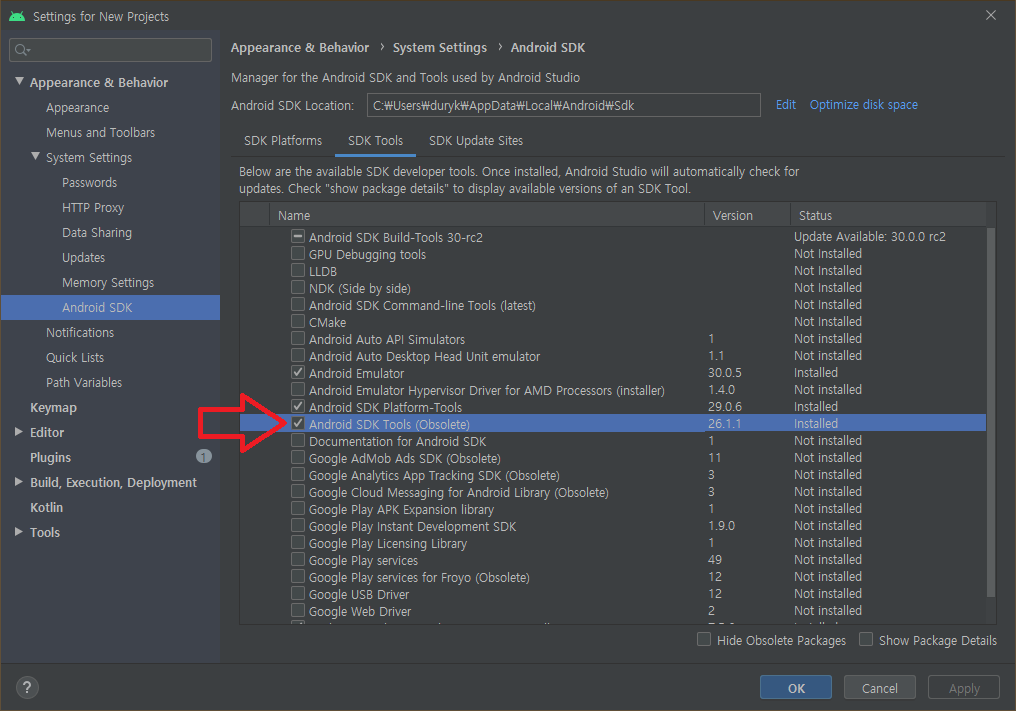The image size is (1016, 711).
Task: Click version 30.0.5 of Android Emulator
Action: click(x=724, y=373)
